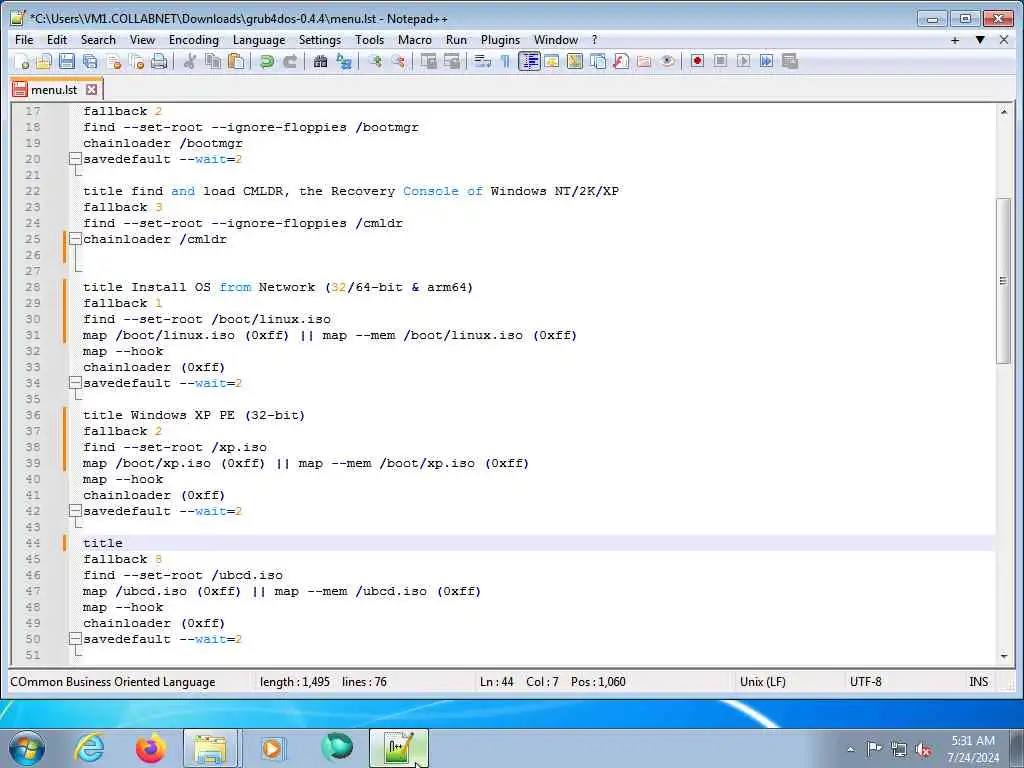Print the document with printer icon
The width and height of the screenshot is (1024, 768).
point(159,61)
